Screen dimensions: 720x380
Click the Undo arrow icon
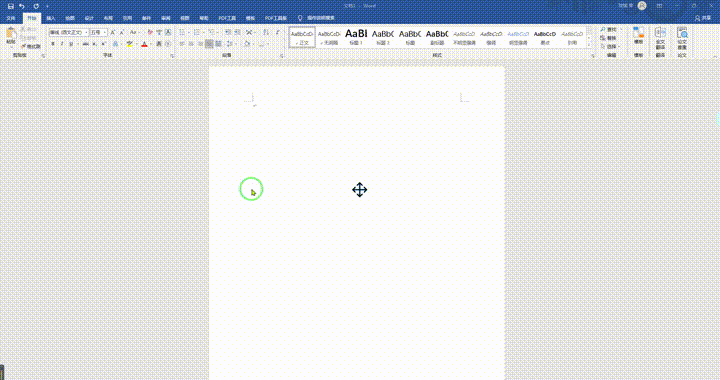point(22,6)
